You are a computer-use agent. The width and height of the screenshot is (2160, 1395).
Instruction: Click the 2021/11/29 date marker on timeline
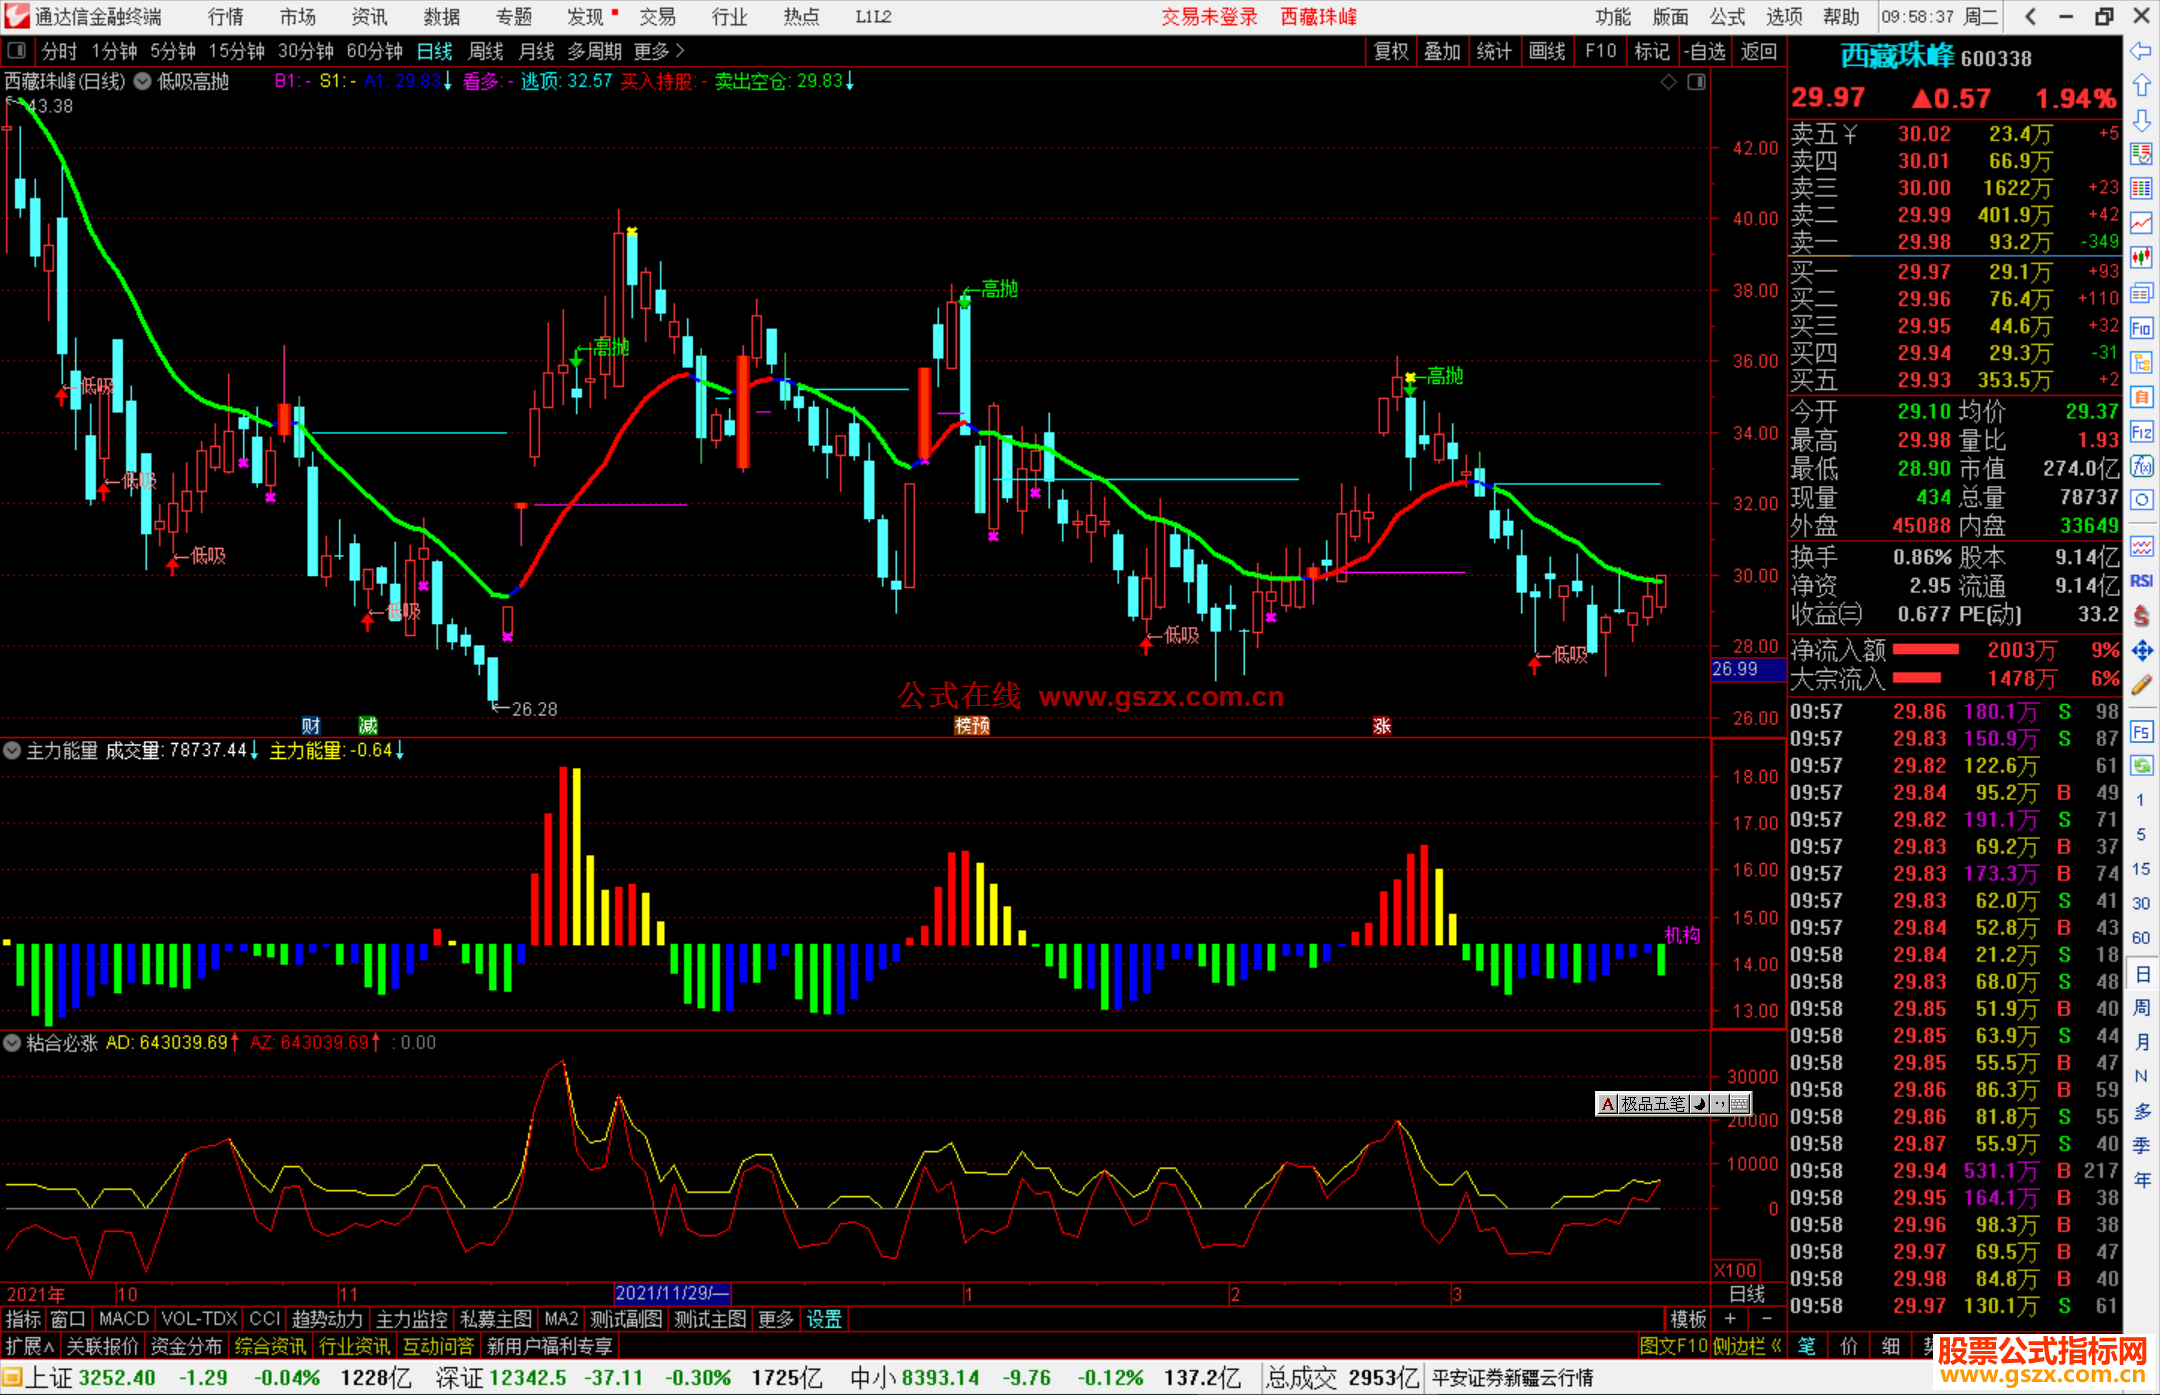pyautogui.click(x=672, y=1293)
